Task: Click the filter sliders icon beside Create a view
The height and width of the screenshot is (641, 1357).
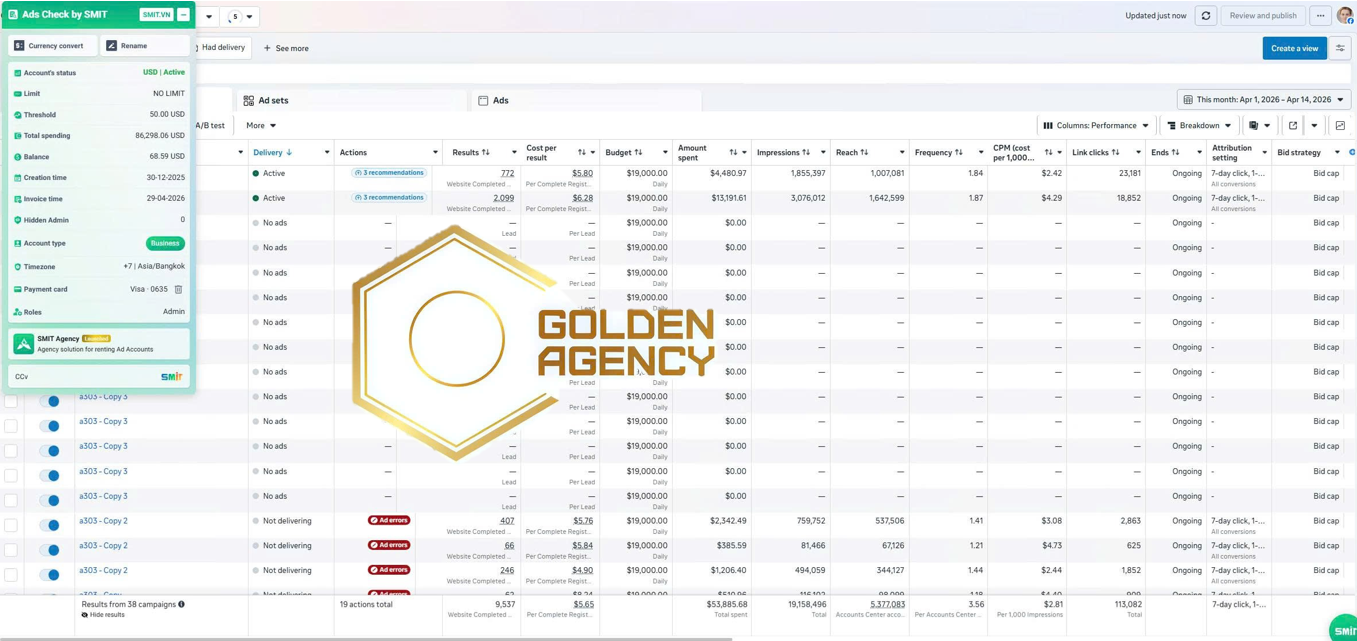Action: (1340, 48)
